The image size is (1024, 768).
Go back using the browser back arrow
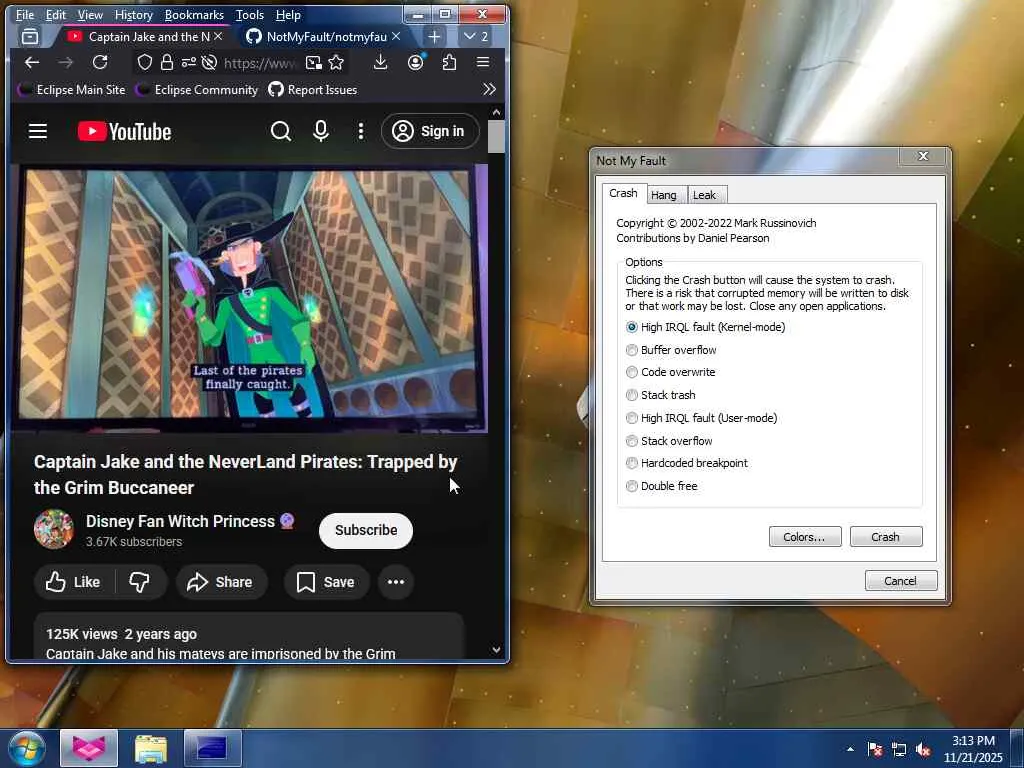click(32, 63)
